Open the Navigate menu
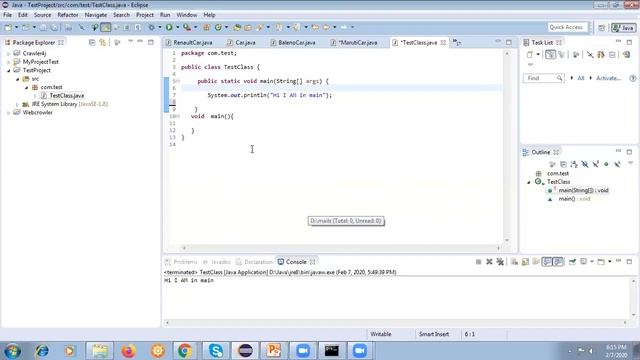 pos(96,15)
